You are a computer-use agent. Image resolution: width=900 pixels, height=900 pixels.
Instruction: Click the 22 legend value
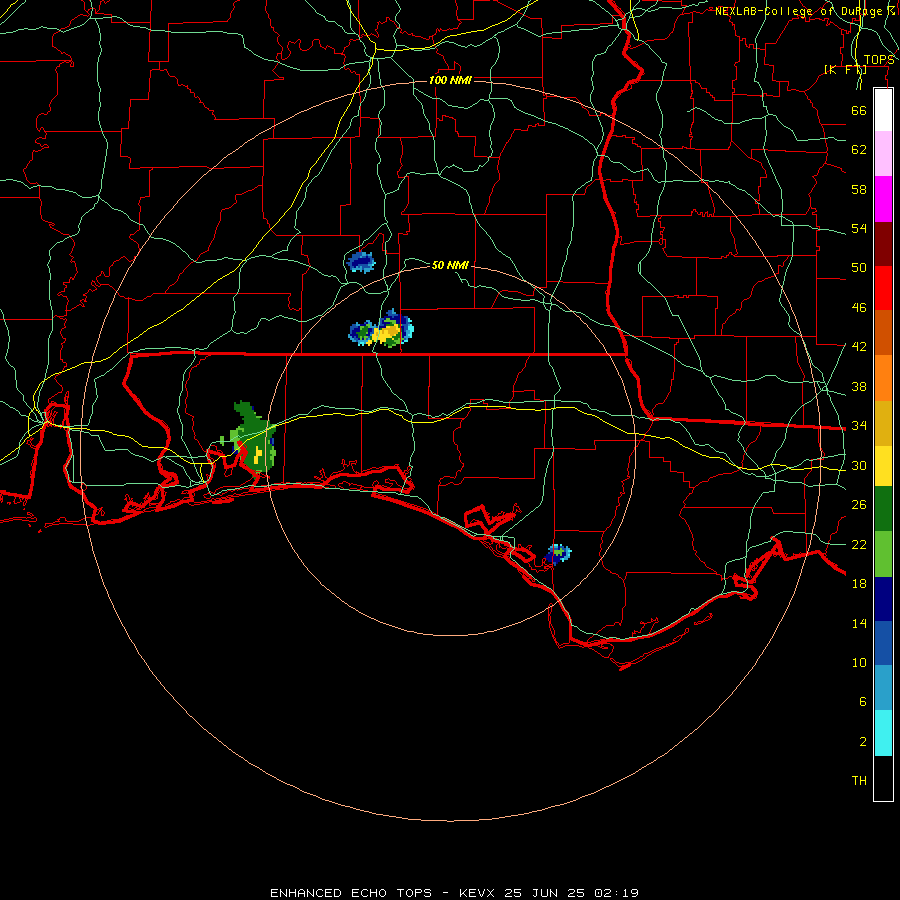[859, 544]
